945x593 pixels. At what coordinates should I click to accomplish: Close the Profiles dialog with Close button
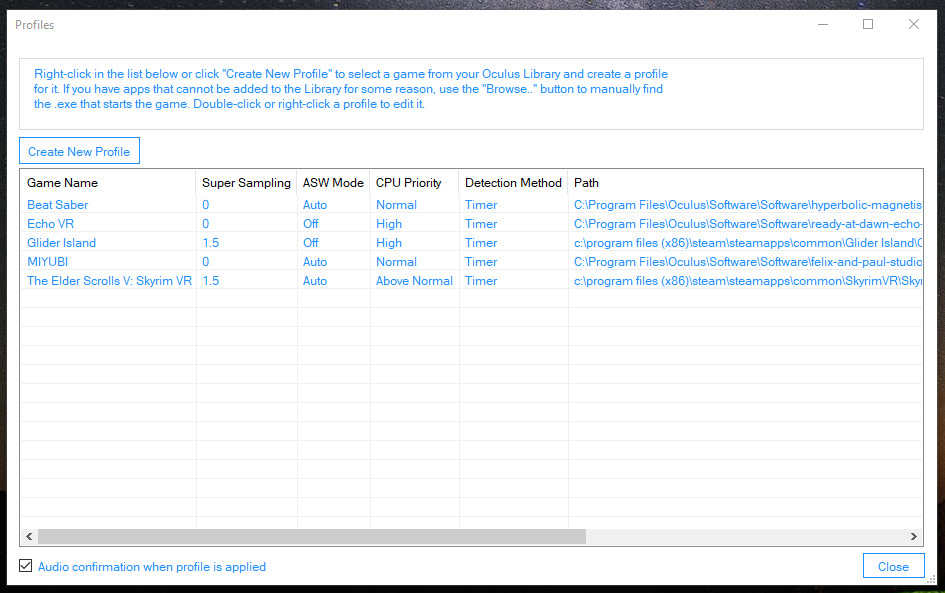(x=893, y=566)
